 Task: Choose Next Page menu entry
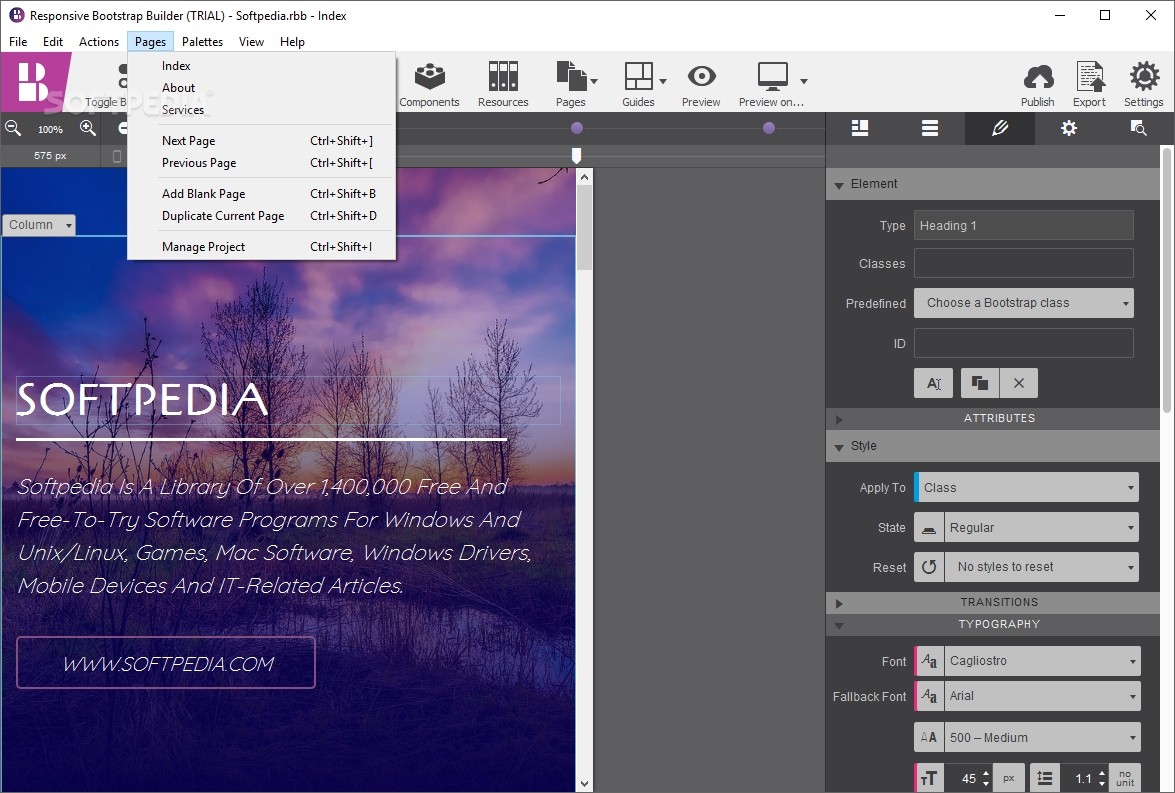[261, 141]
